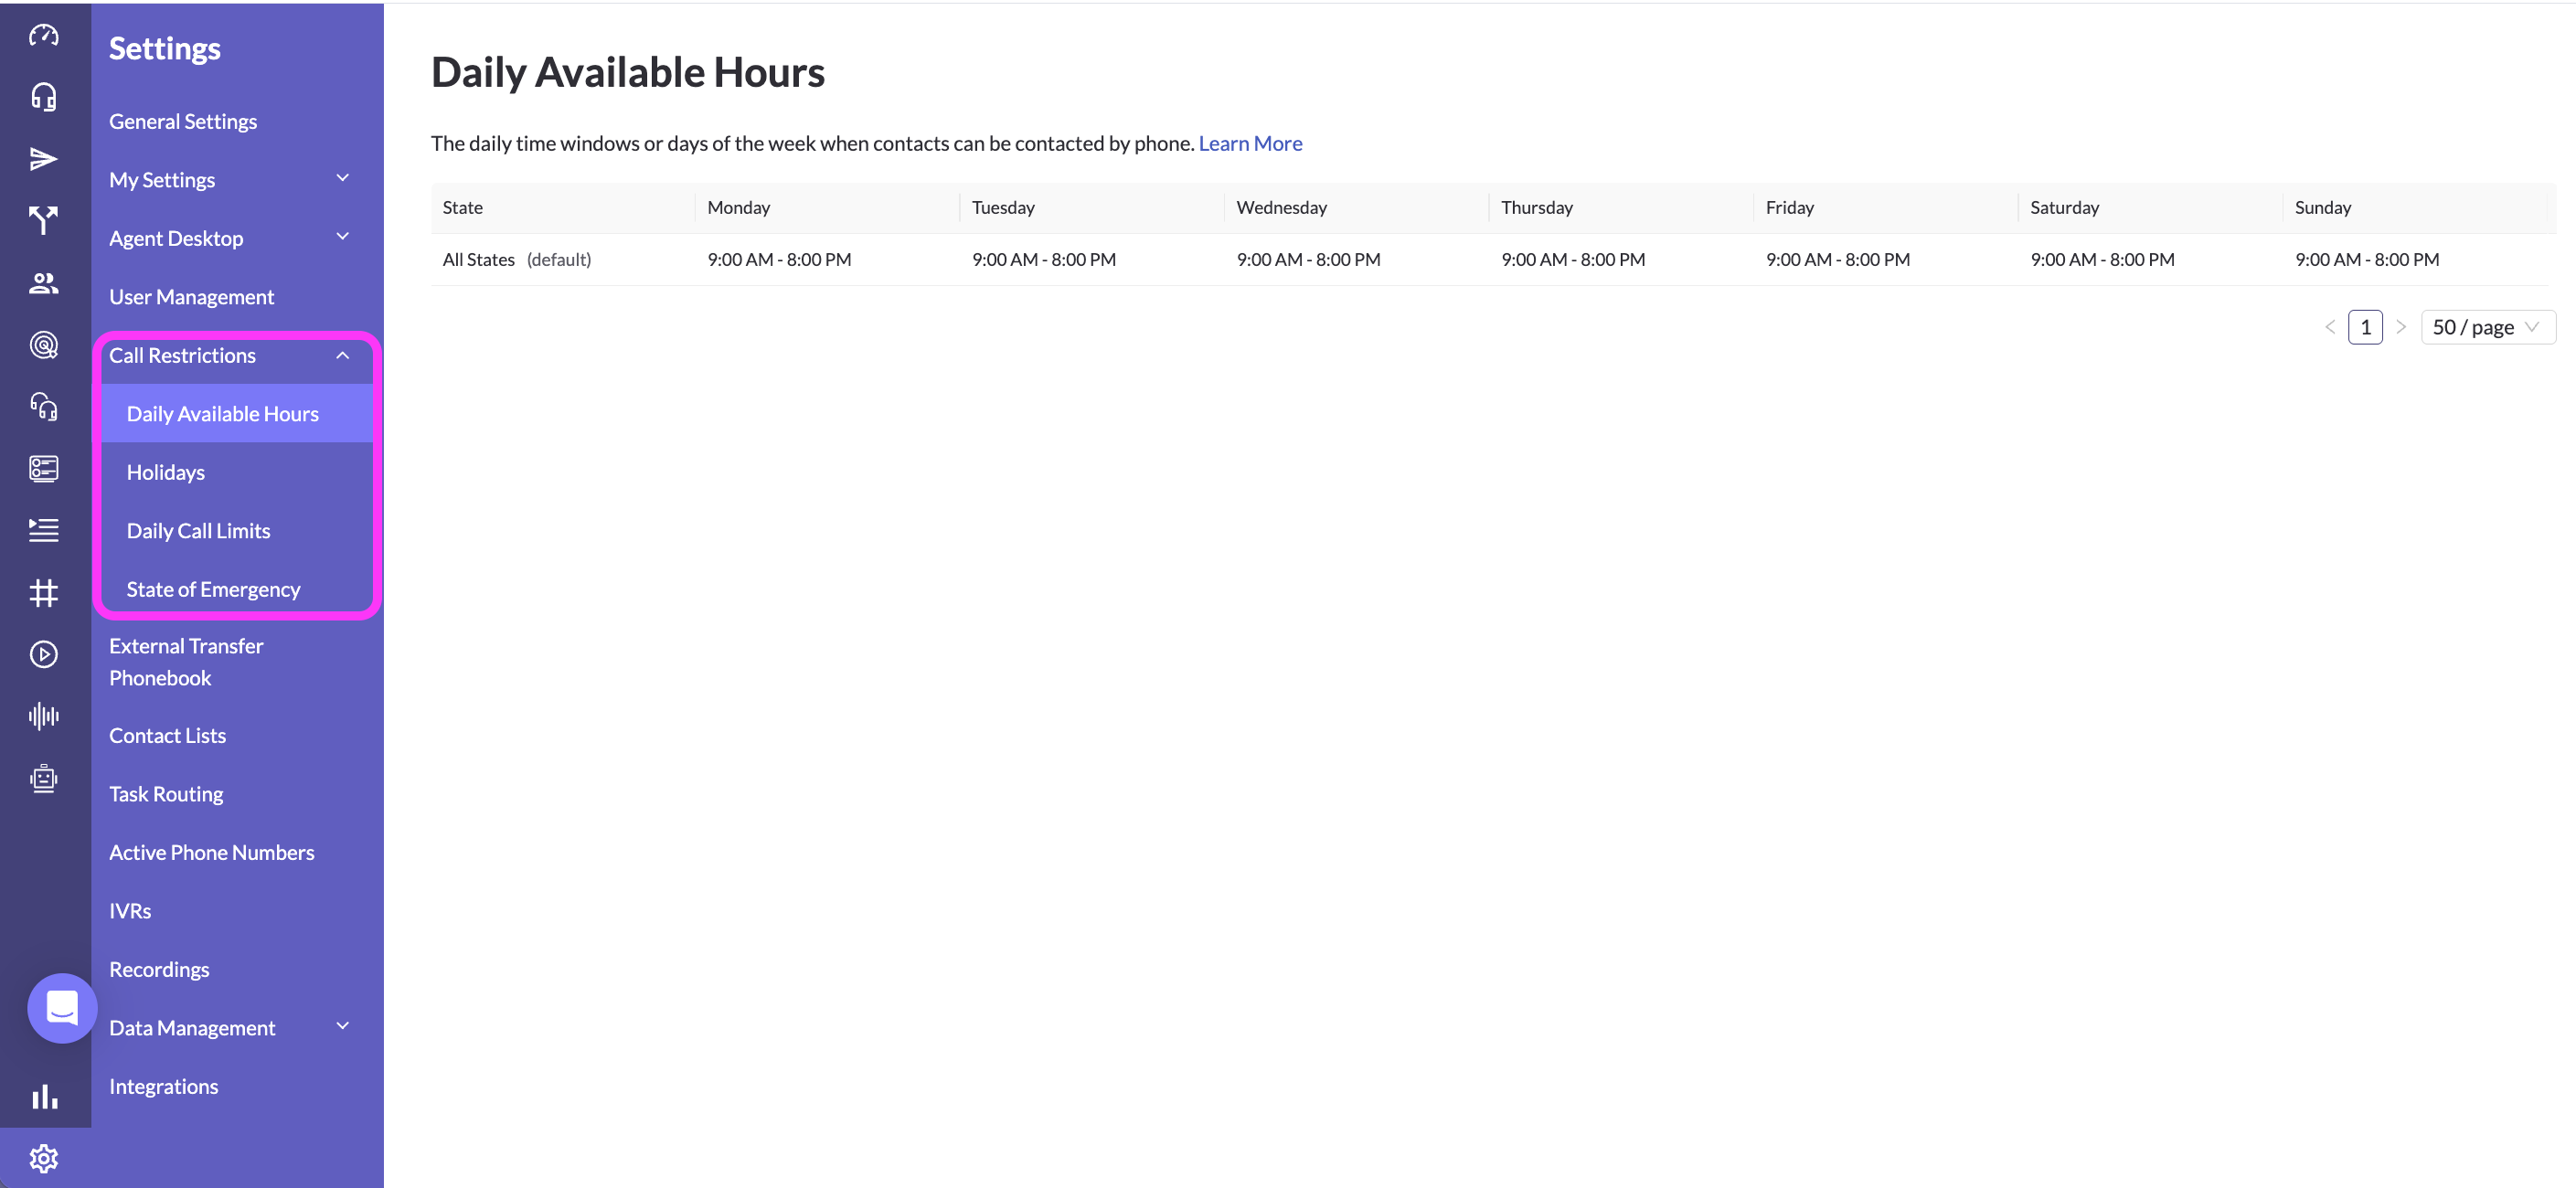Open the people/users icon in rail
The image size is (2576, 1188).
point(43,283)
